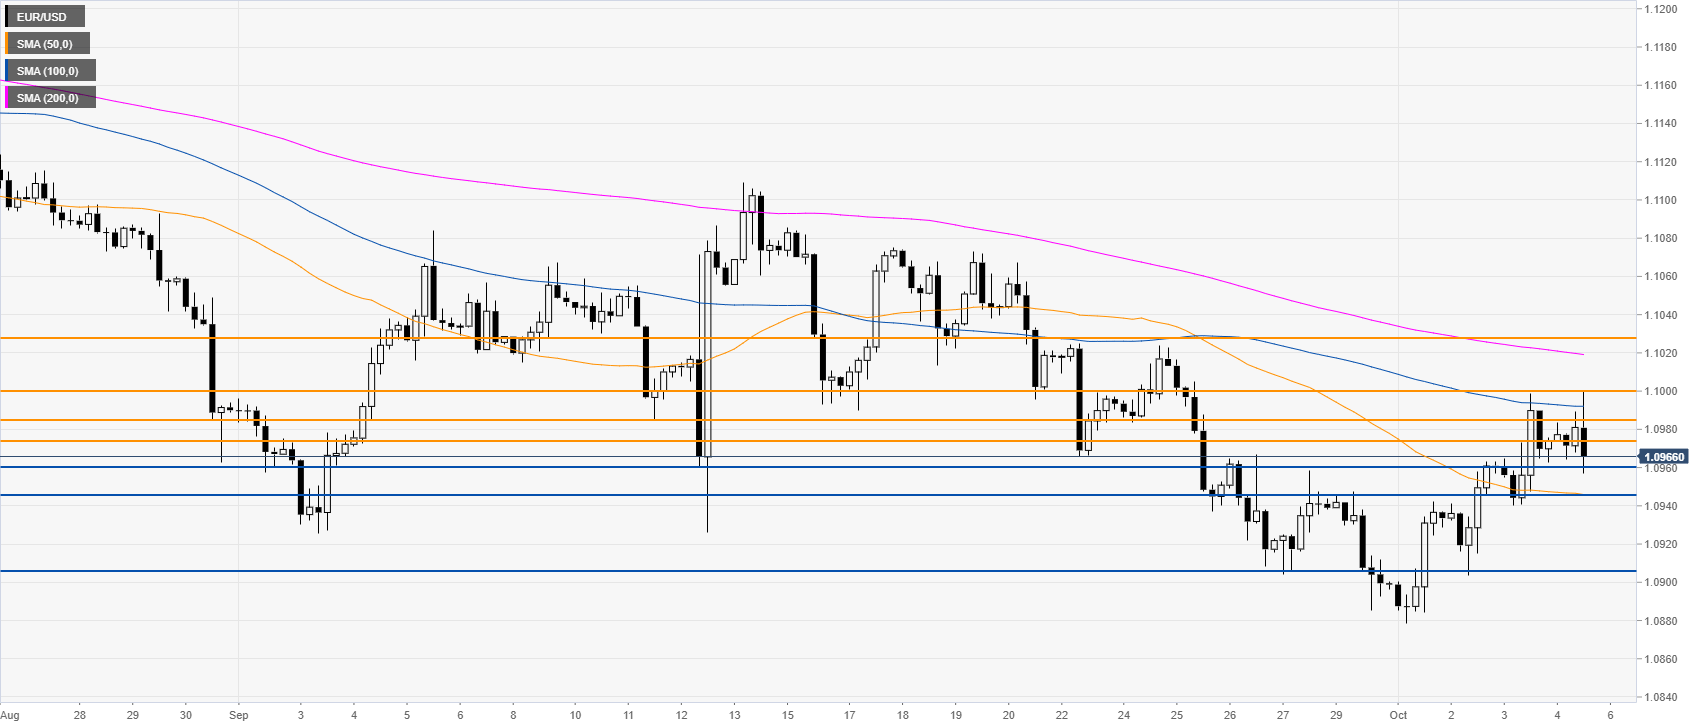This screenshot has width=1707, height=728.
Task: Click the 27 date label on time axis
Action: pyautogui.click(x=1283, y=715)
